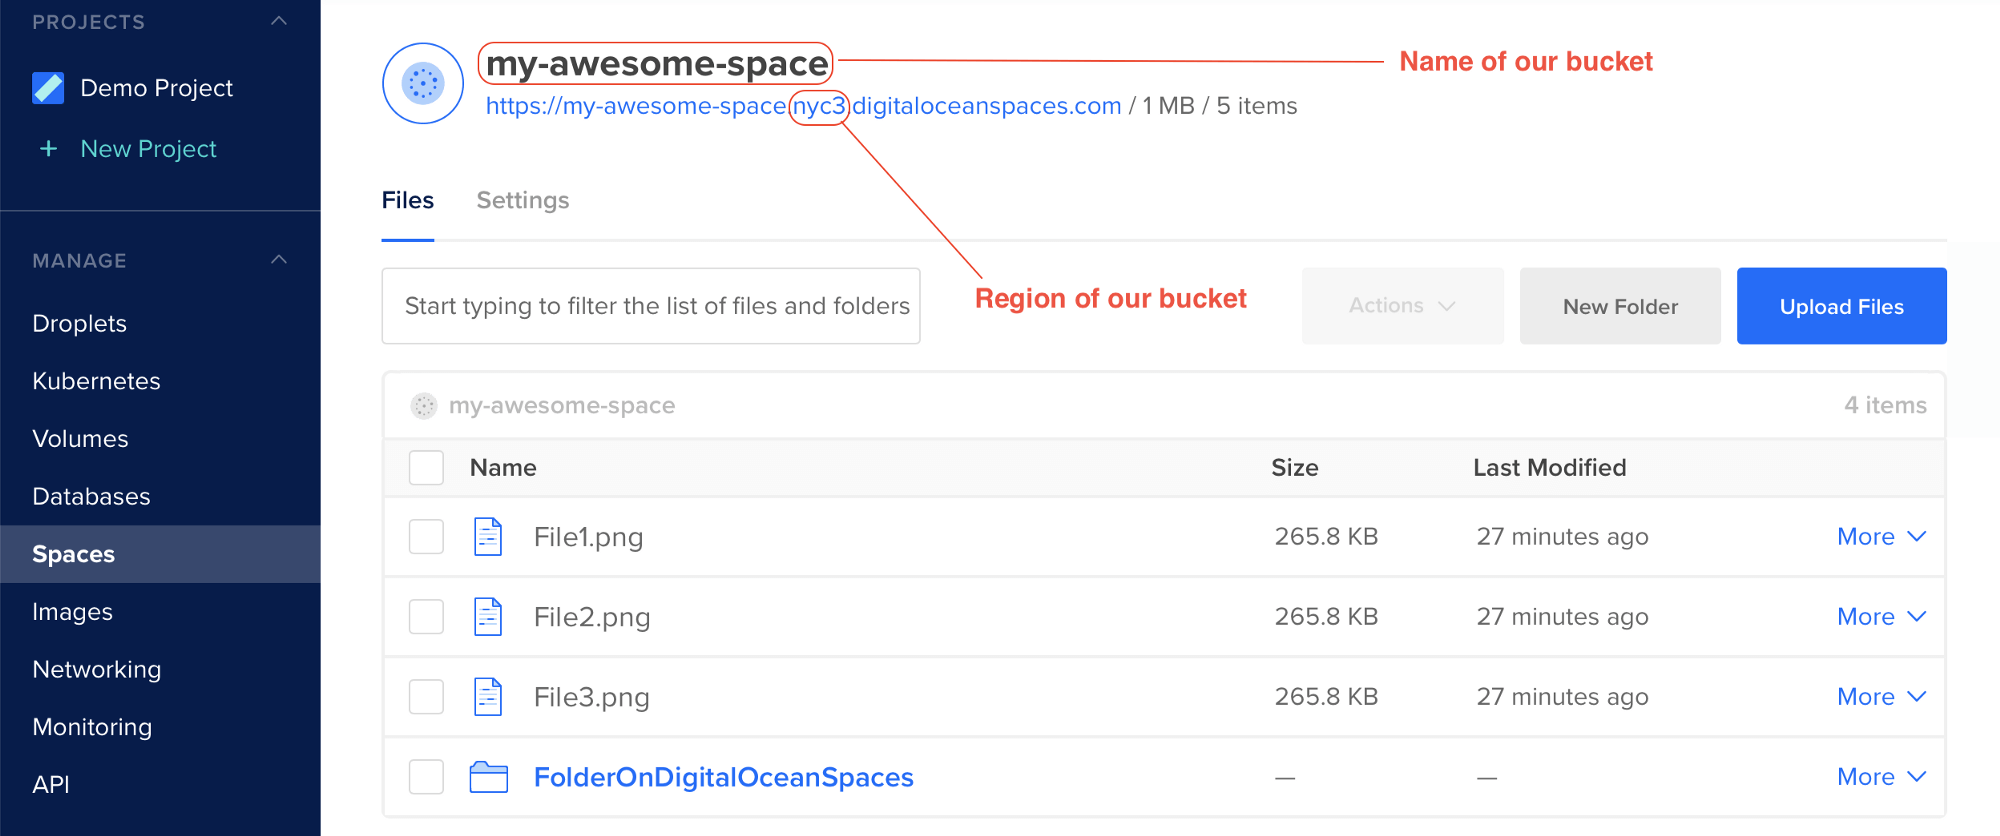2000x836 pixels.
Task: Click the Demo Project icon in sidebar
Action: [48, 88]
